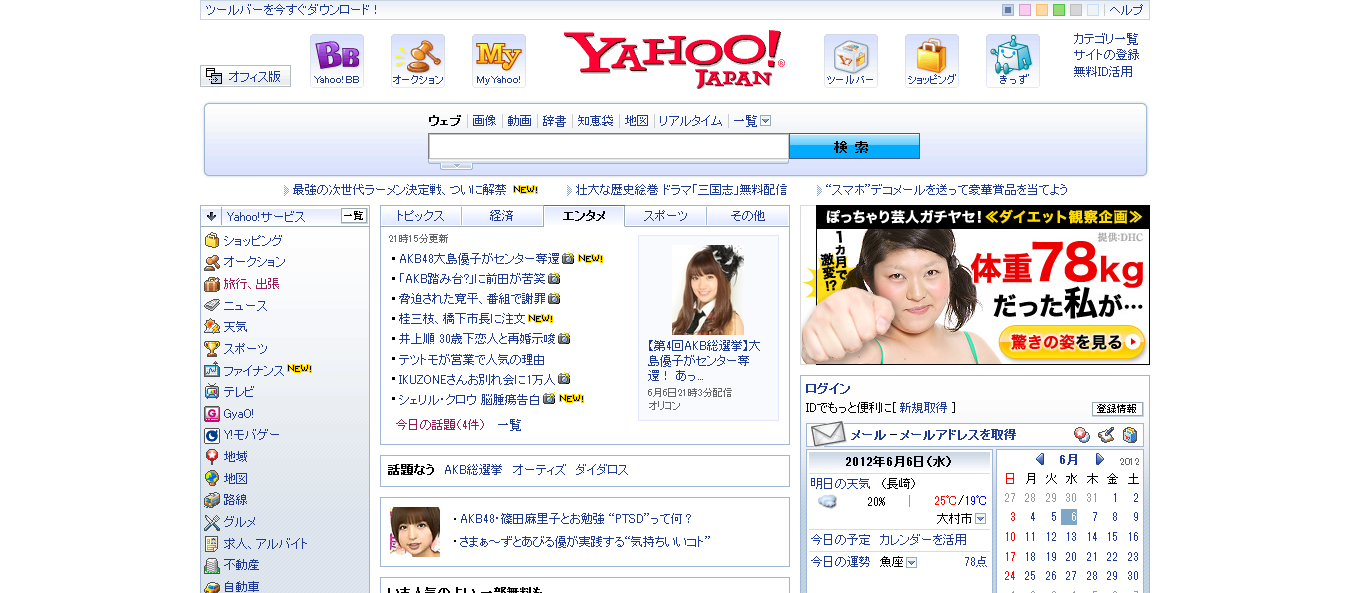Select the エンタメ tab
The width and height of the screenshot is (1349, 593).
584,216
